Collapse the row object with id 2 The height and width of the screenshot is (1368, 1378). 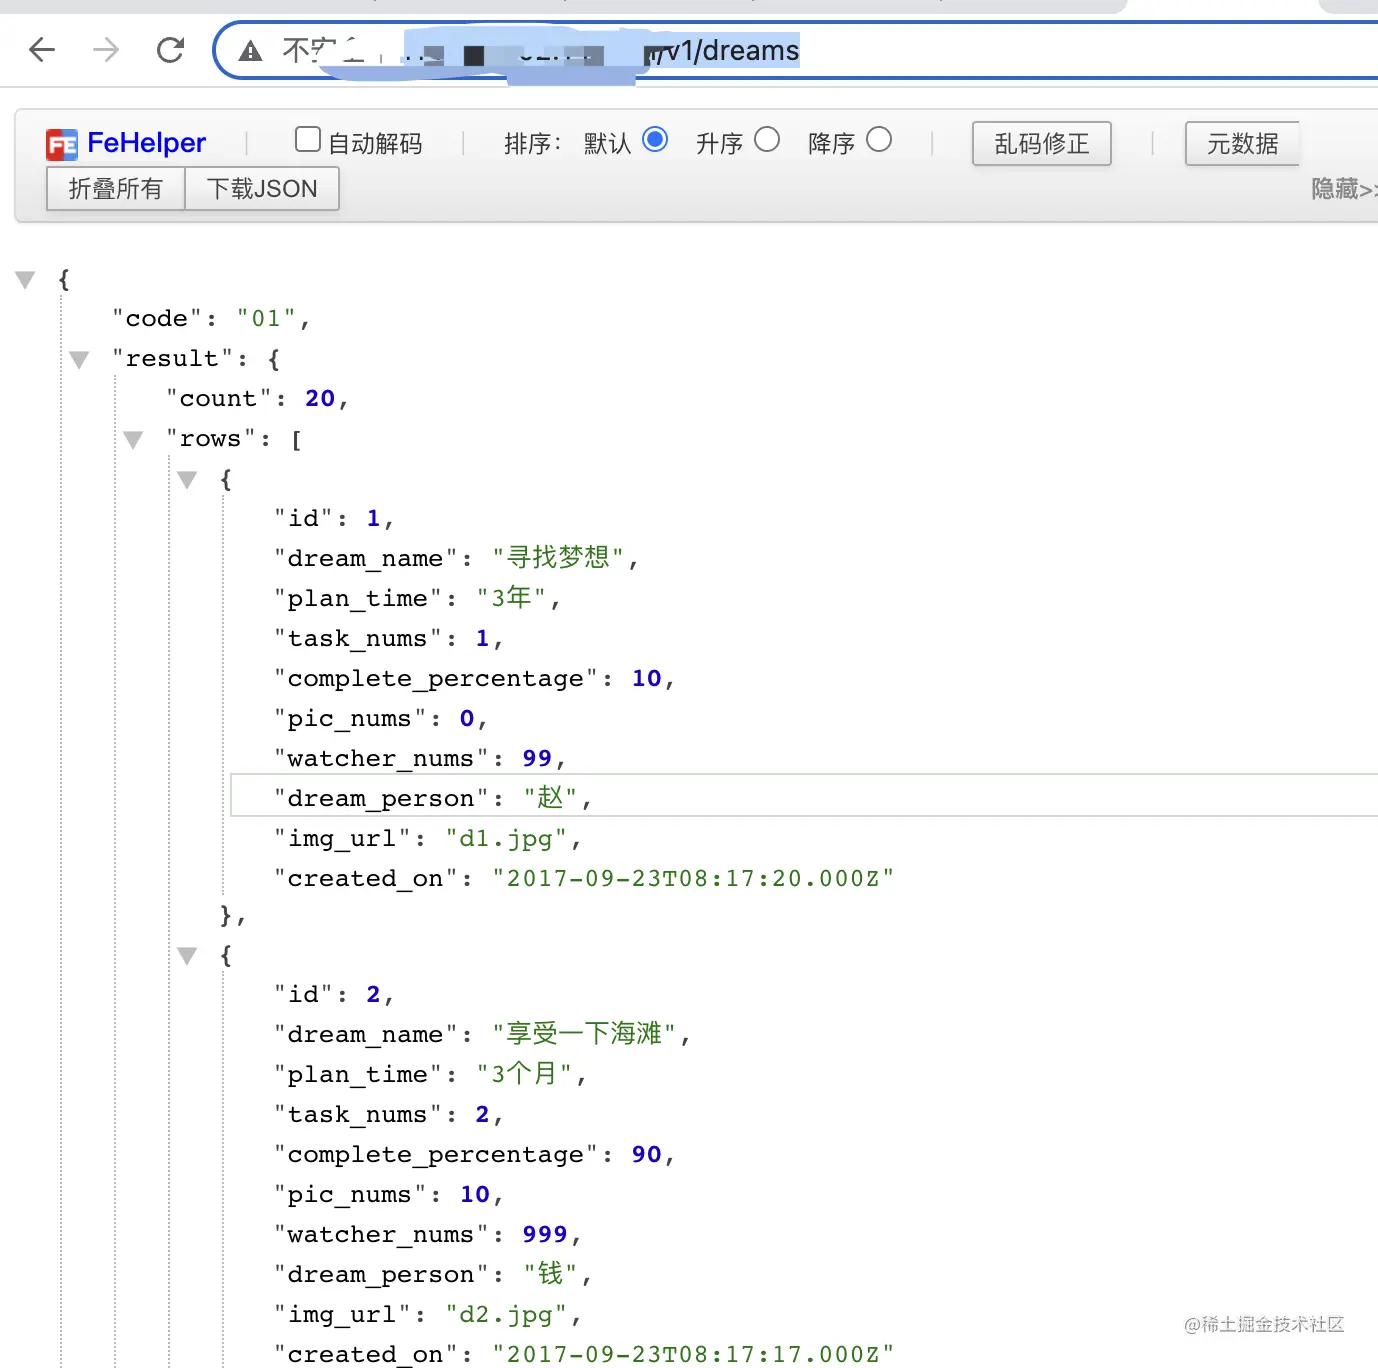click(188, 956)
